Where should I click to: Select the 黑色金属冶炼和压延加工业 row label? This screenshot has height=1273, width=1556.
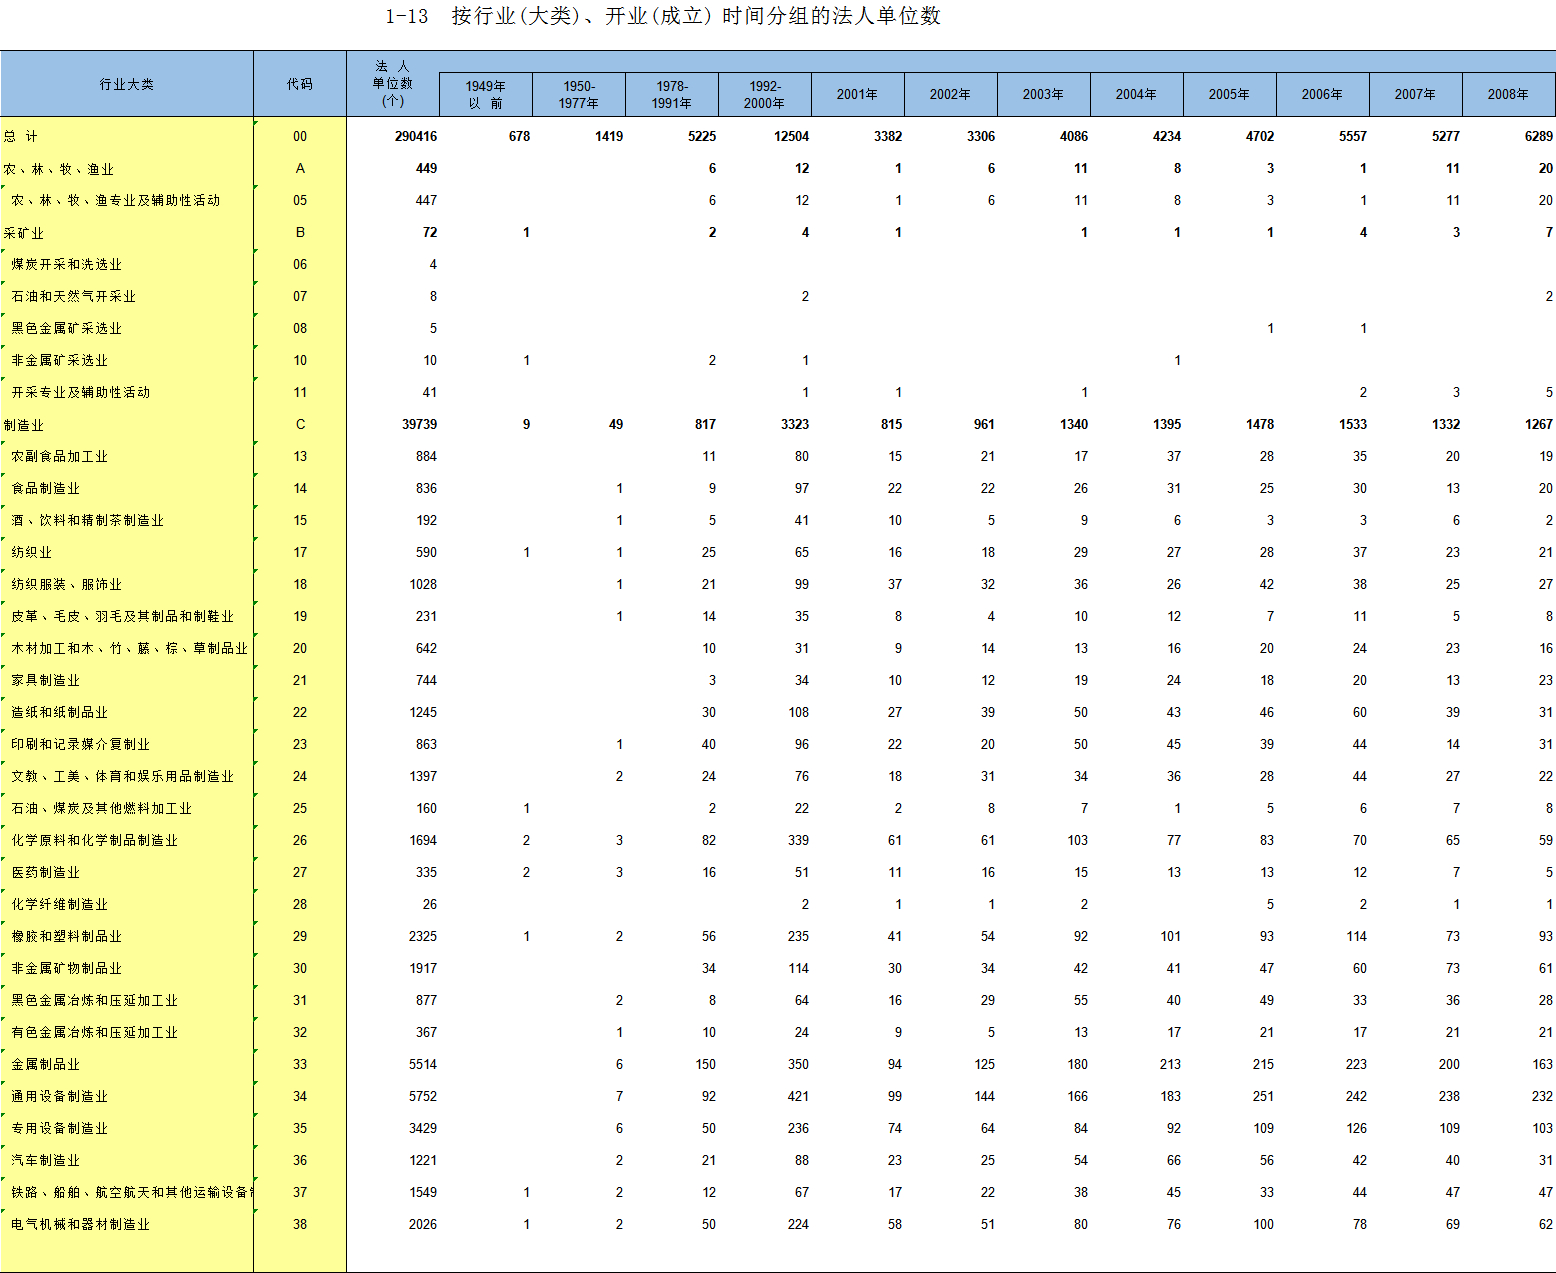click(x=95, y=1001)
